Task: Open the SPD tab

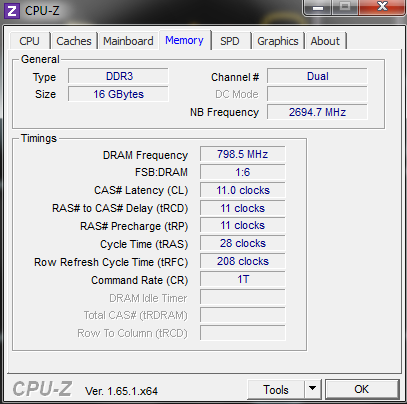Action: coord(230,41)
